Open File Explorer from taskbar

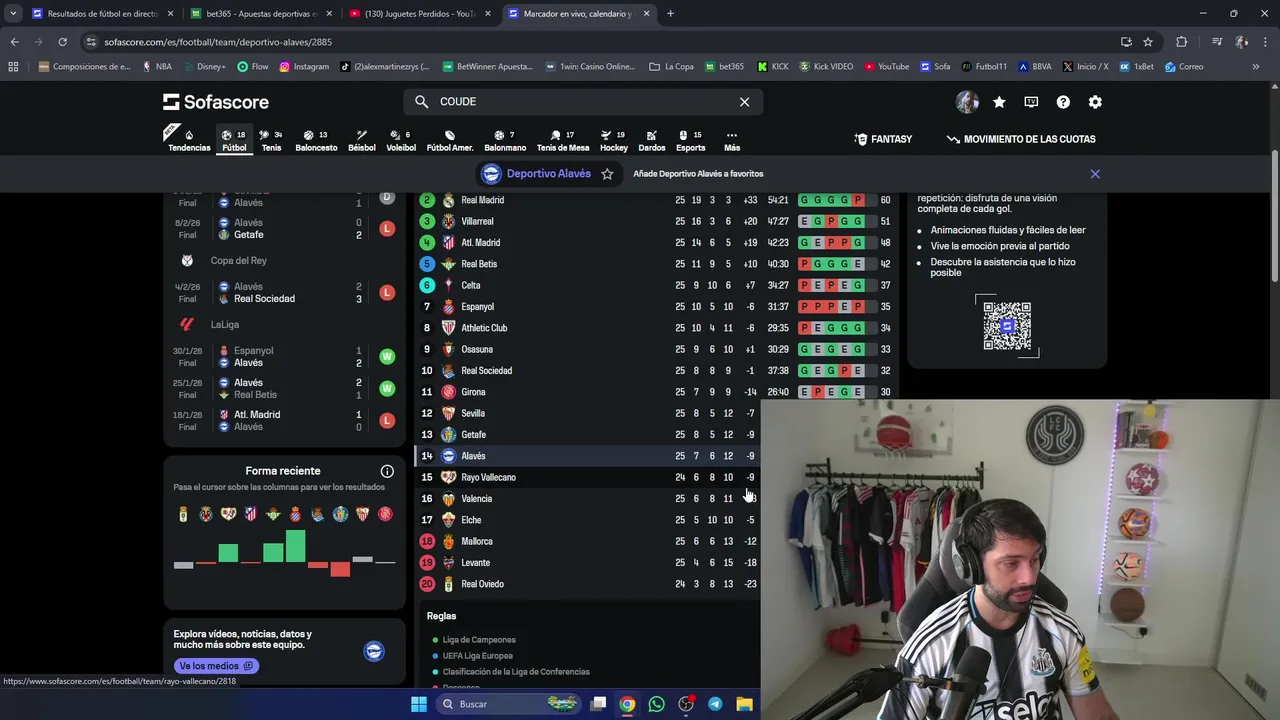pyautogui.click(x=744, y=704)
